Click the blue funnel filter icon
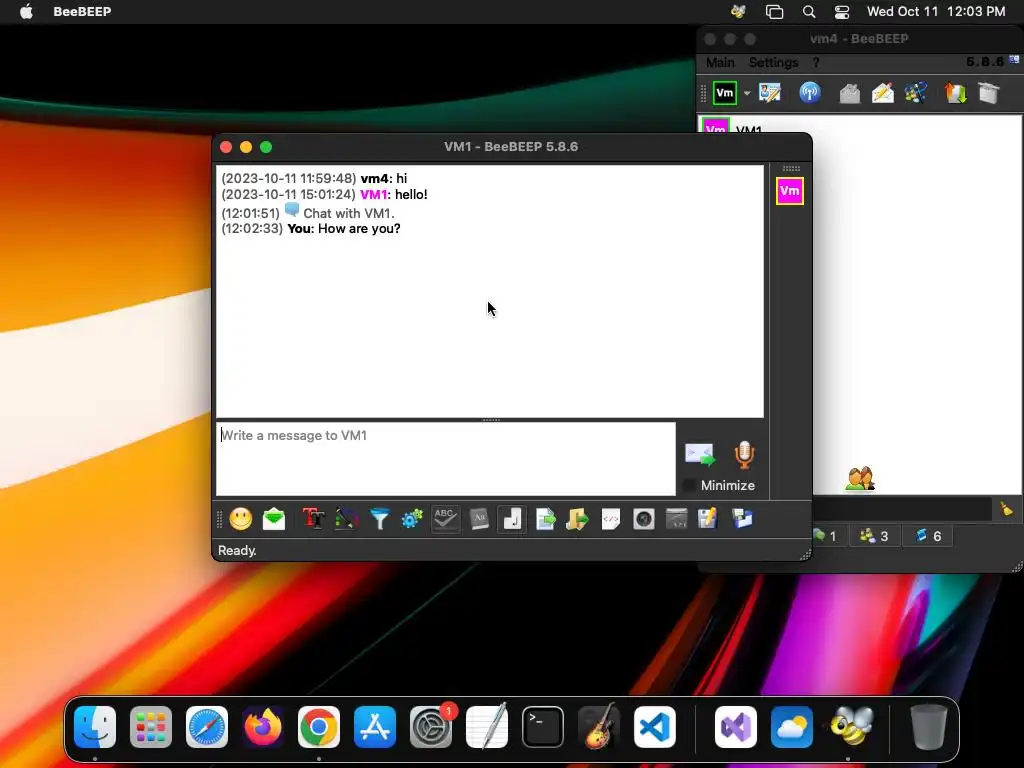 [x=379, y=519]
